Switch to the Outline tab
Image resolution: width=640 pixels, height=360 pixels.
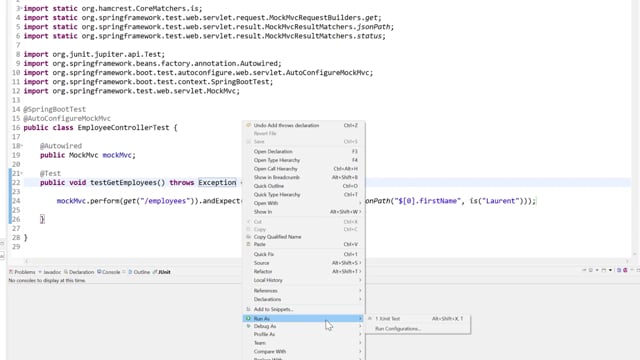(x=139, y=272)
